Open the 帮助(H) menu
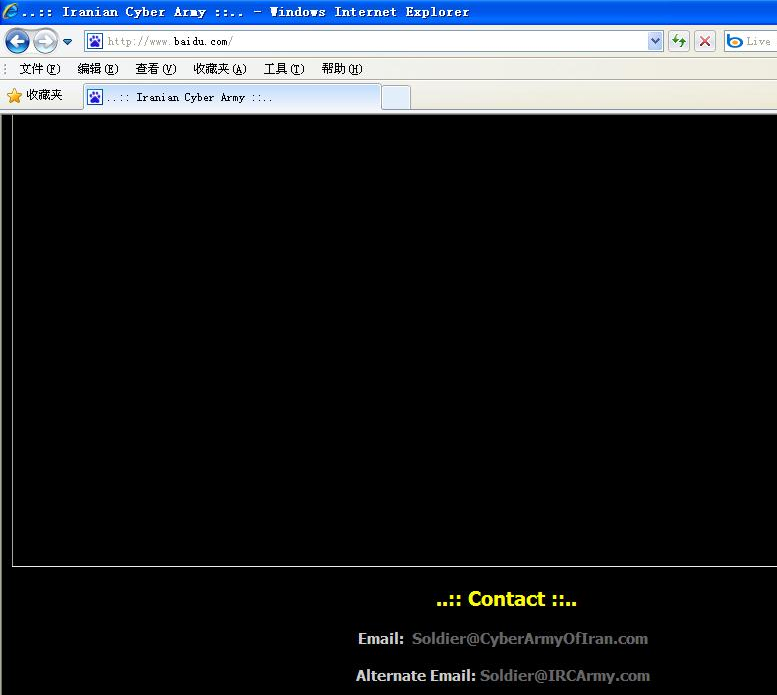The width and height of the screenshot is (777, 695). tap(342, 69)
